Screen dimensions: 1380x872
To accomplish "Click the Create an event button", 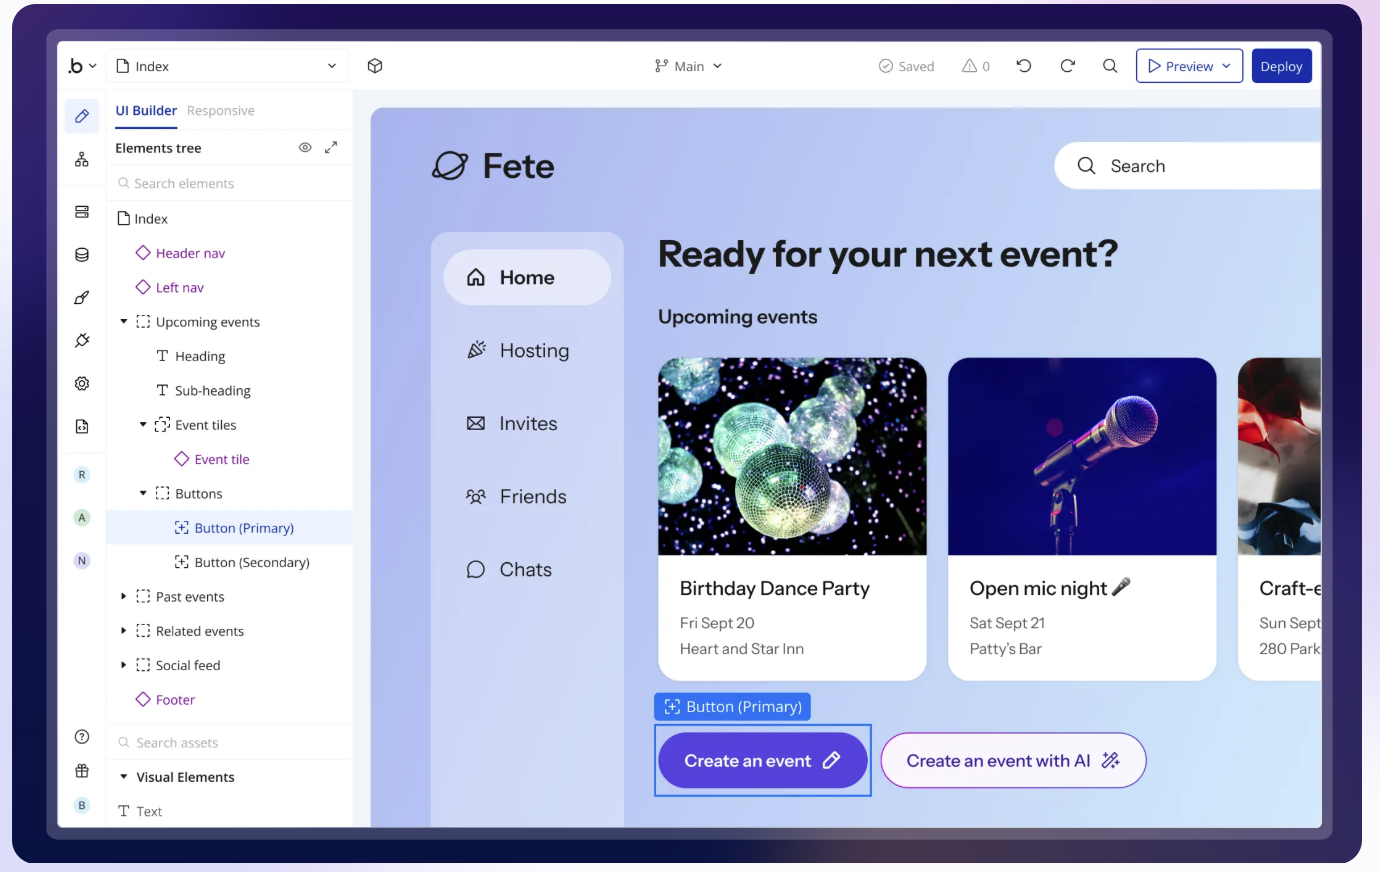I will [x=763, y=761].
